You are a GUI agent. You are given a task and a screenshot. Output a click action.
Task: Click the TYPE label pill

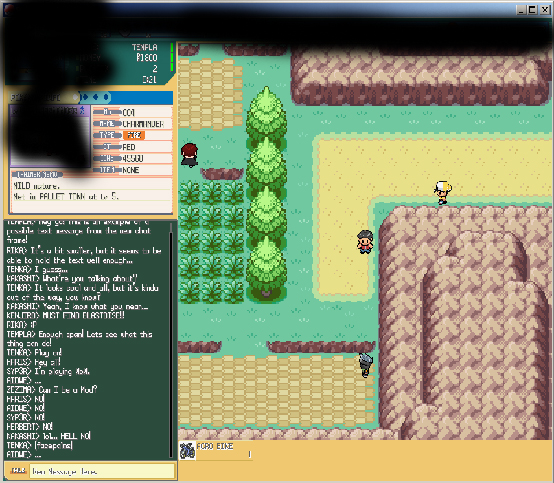point(107,135)
